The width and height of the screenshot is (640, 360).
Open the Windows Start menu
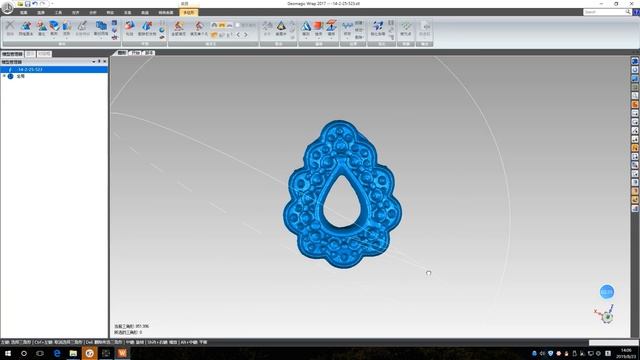(8, 353)
